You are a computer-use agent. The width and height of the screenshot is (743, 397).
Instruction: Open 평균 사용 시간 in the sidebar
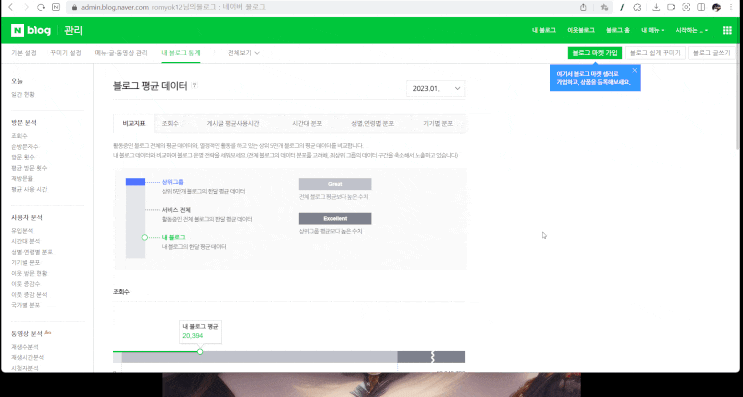pos(29,189)
